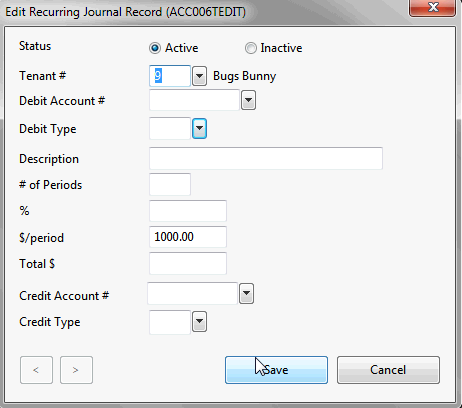
Task: Focus the Total $ input field
Action: (188, 263)
